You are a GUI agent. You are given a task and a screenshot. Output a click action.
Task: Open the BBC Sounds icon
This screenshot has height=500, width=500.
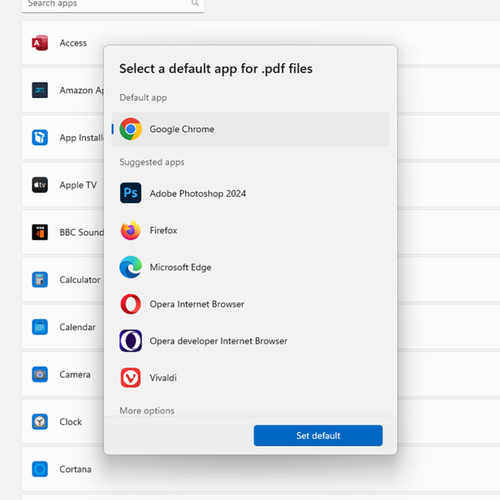pos(40,232)
